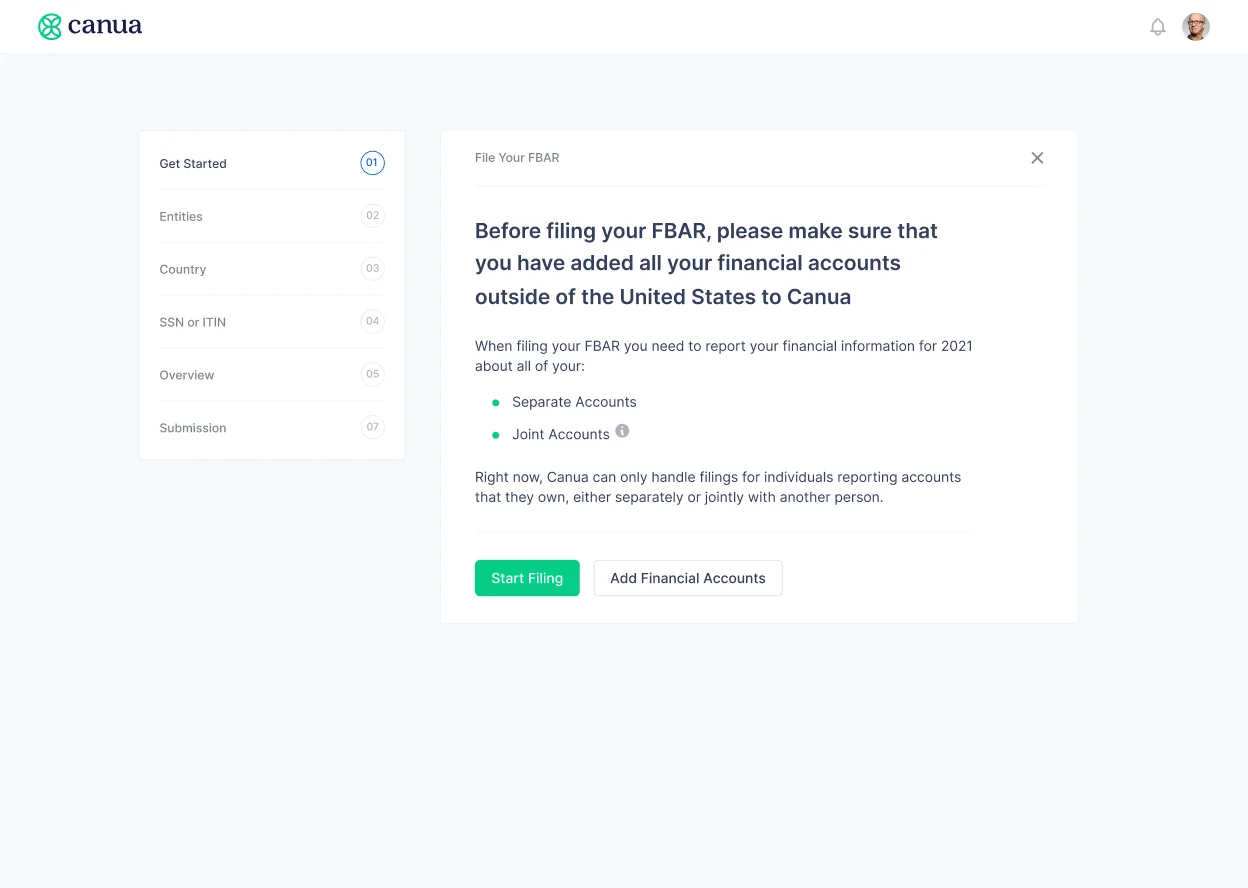This screenshot has height=888, width=1248.
Task: Click the 'Before filing your FBAR' heading
Action: [x=706, y=264]
